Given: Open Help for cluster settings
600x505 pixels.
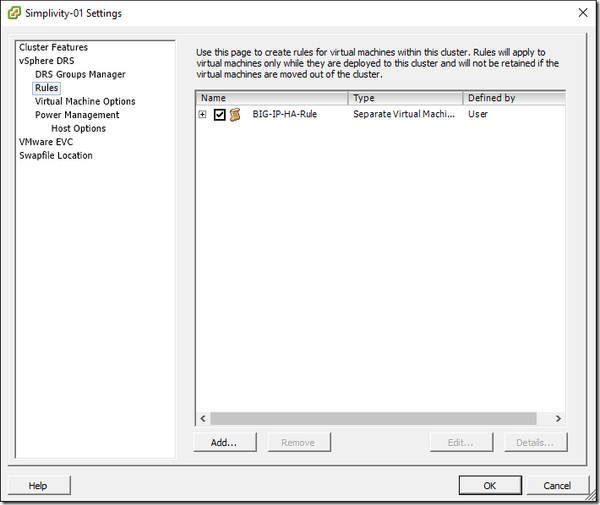Looking at the screenshot, I should pos(39,485).
